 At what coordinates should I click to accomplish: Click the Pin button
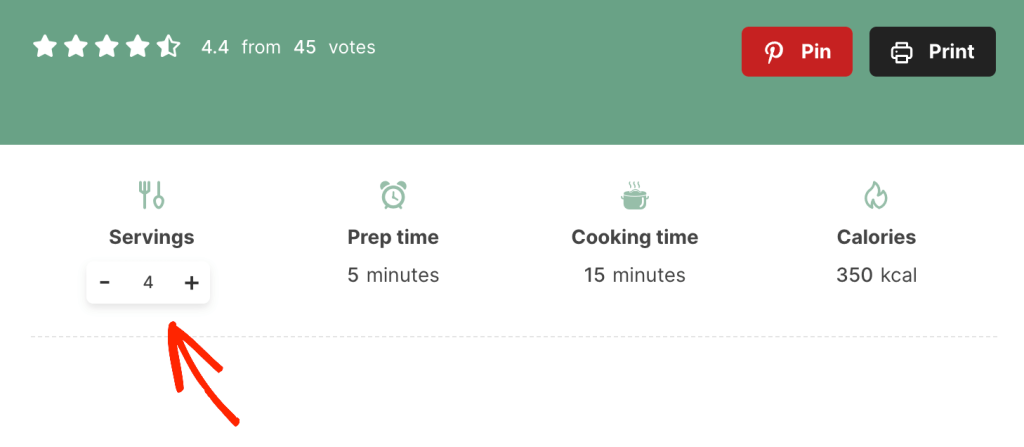pos(796,52)
